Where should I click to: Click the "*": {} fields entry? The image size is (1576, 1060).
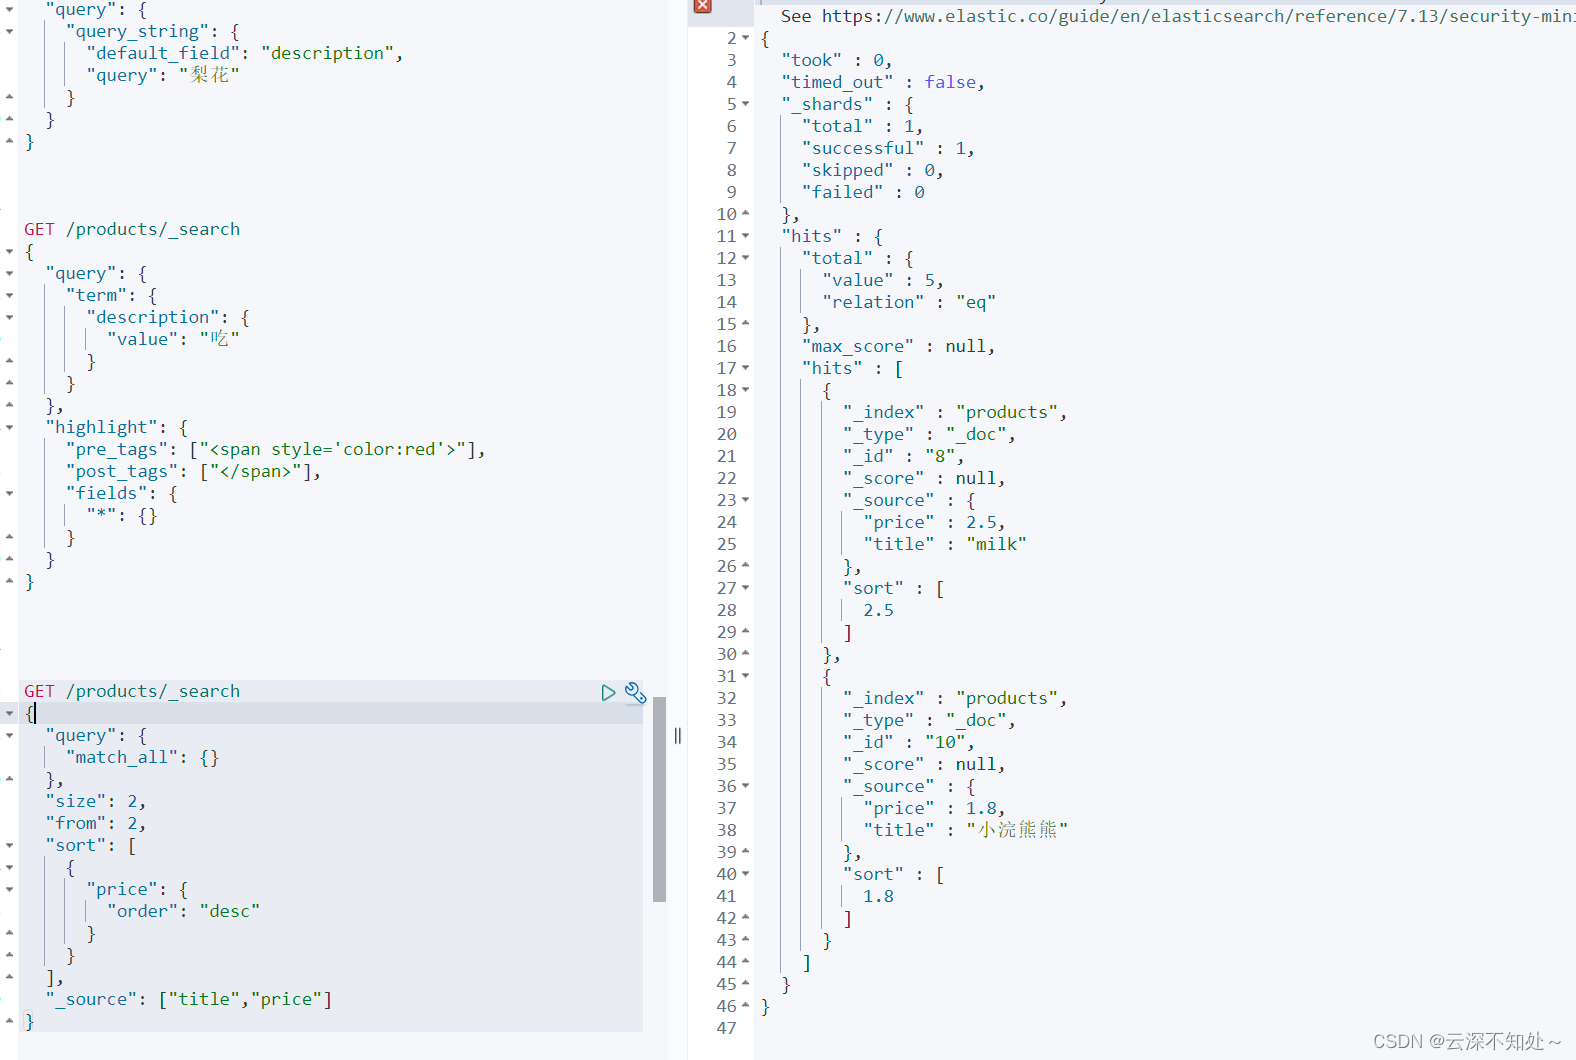(122, 515)
